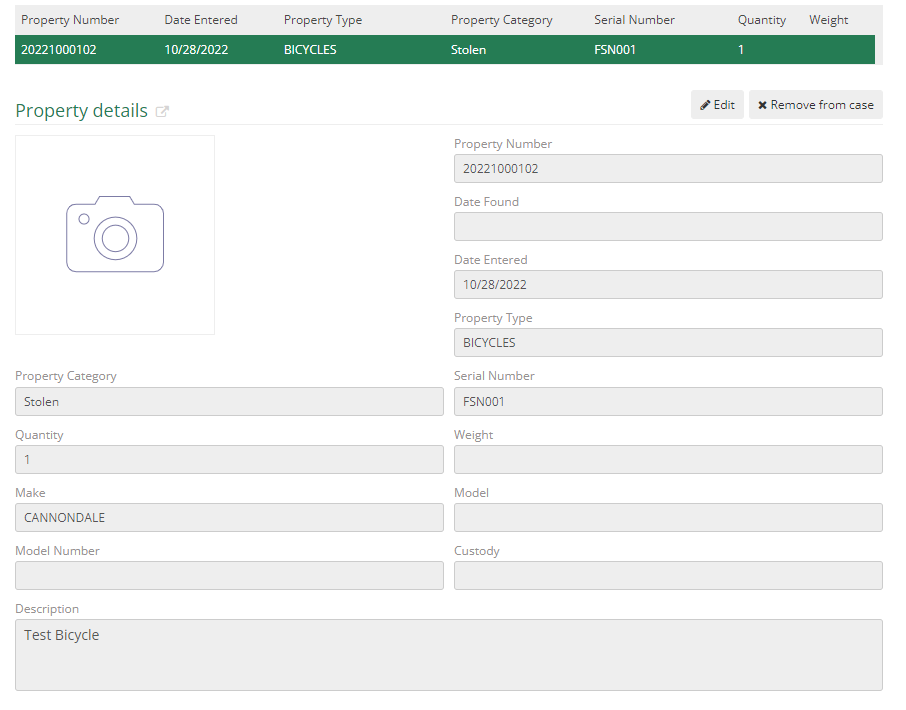Click the Edit button
The width and height of the screenshot is (906, 710).
tap(717, 104)
